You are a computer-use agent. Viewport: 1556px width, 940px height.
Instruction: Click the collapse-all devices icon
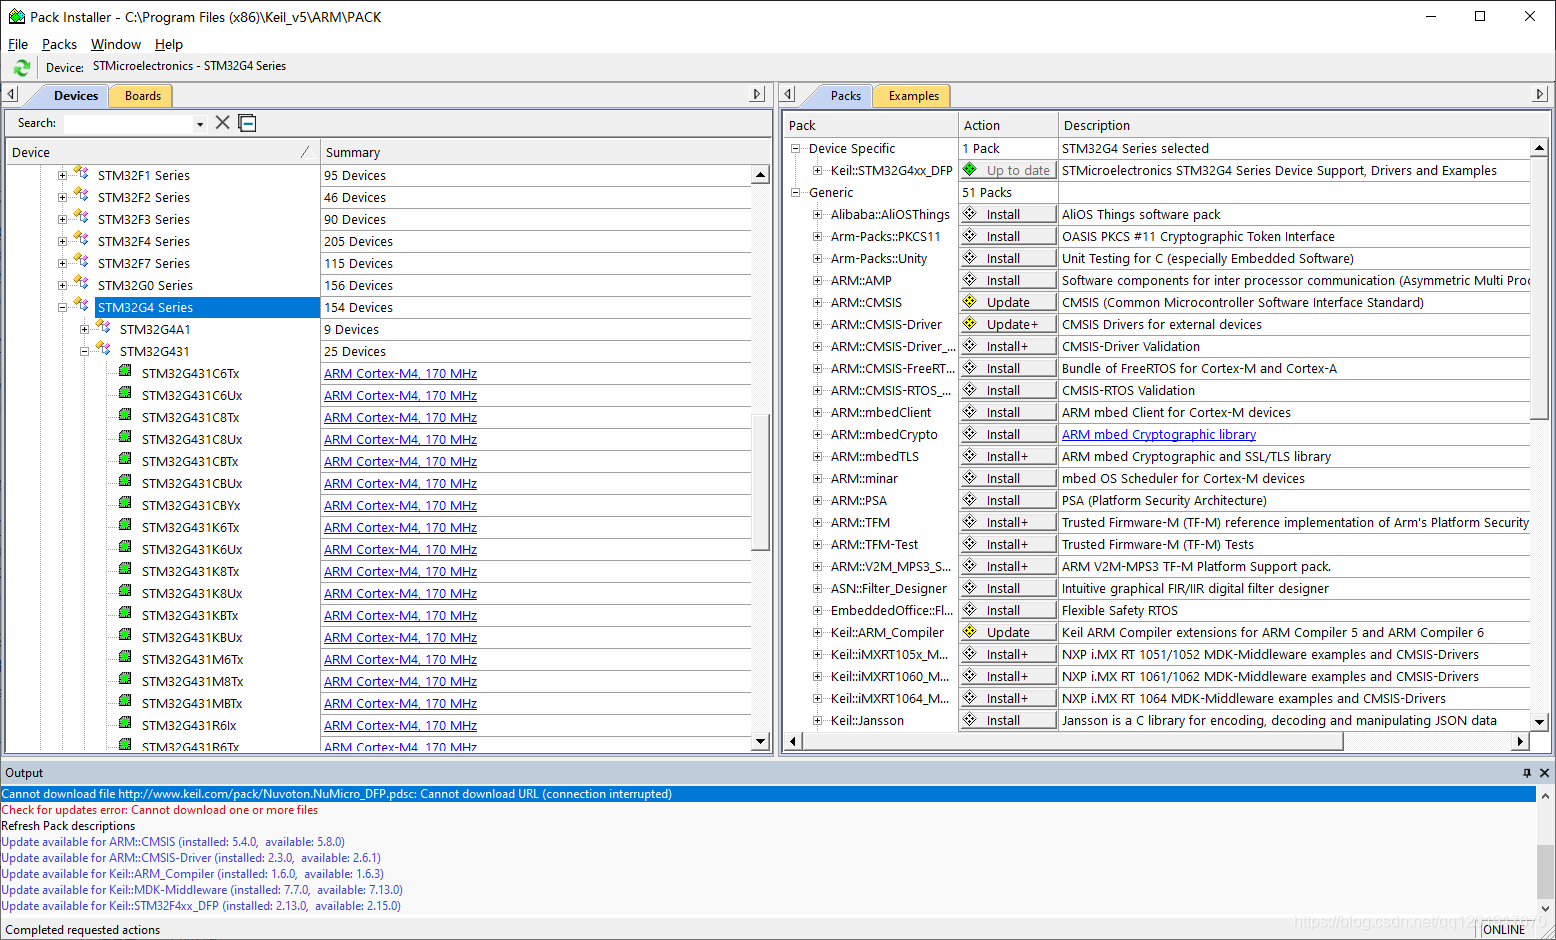point(248,123)
